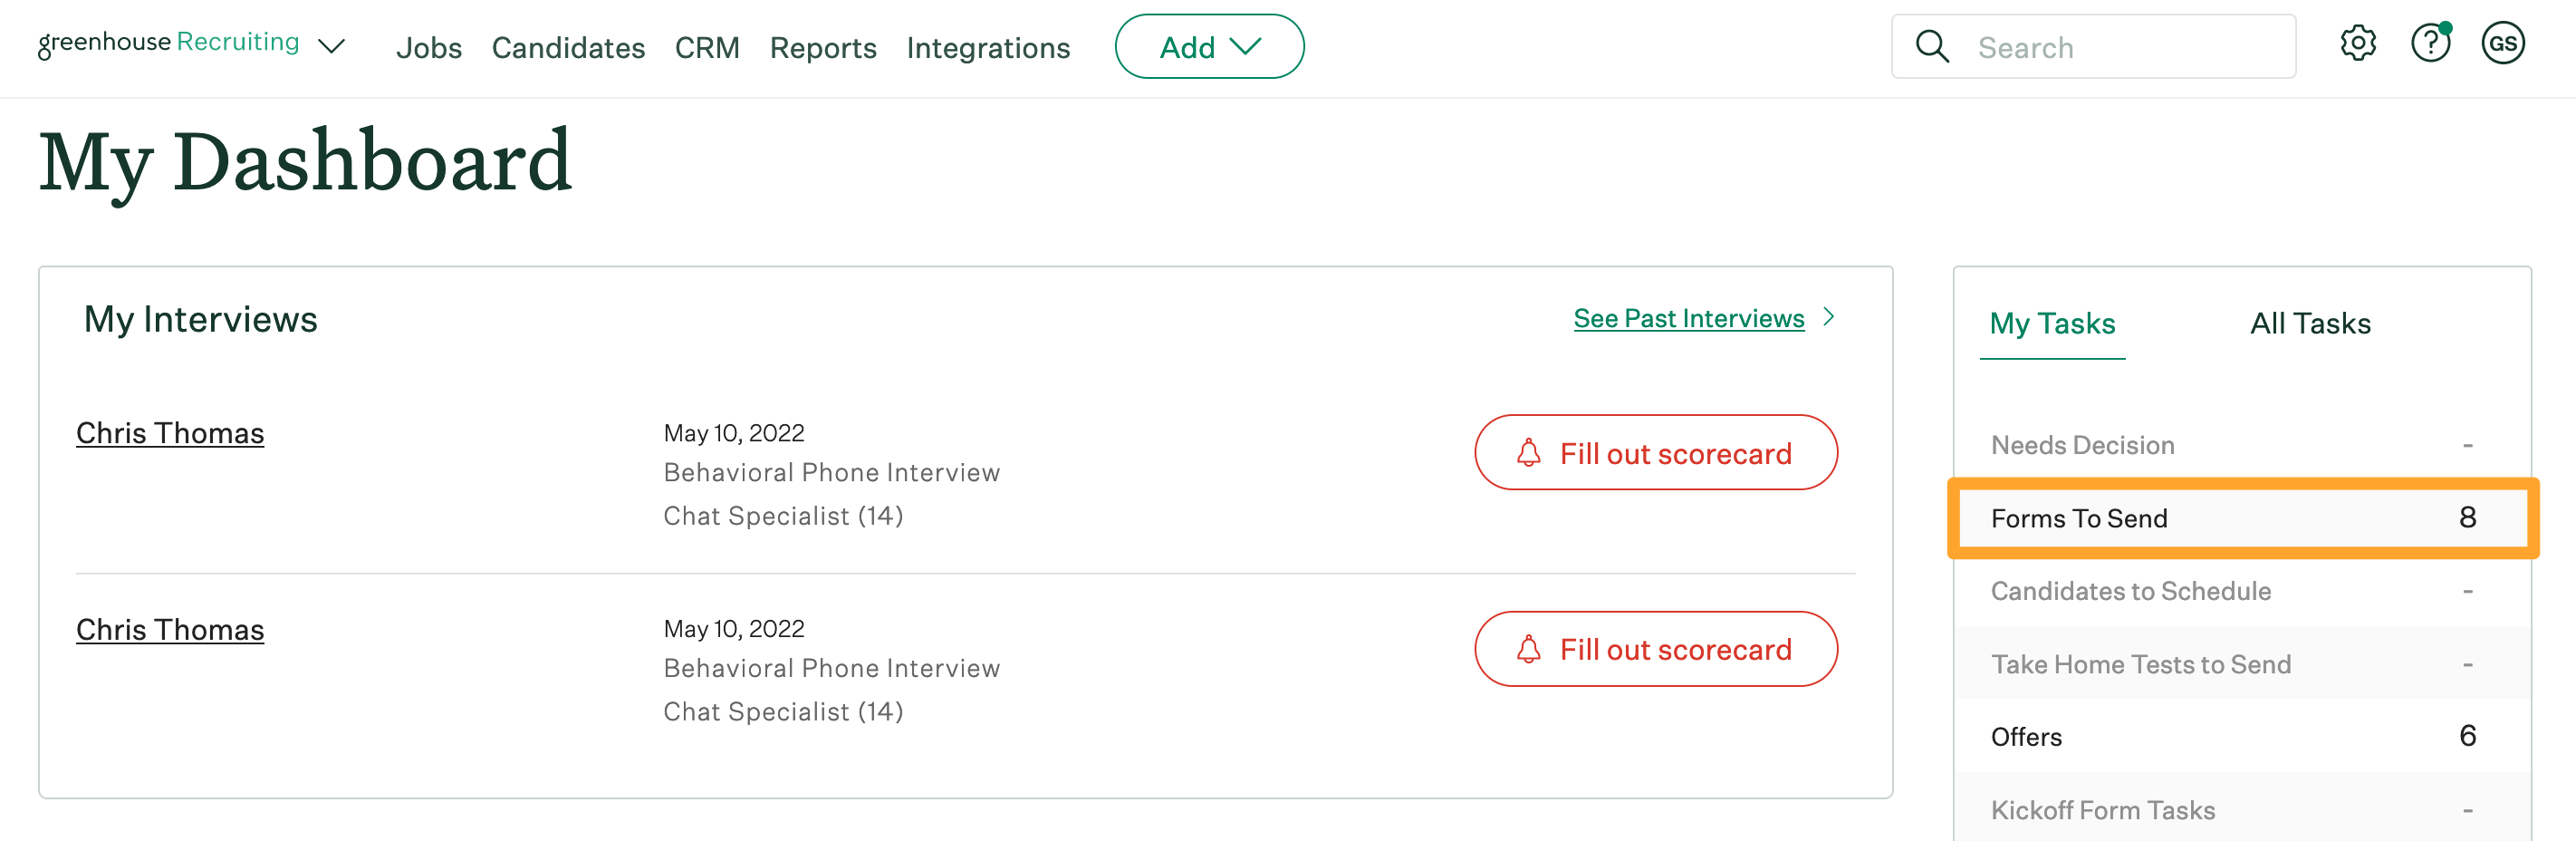Open the Jobs menu item
Viewport: 2576px width, 841px height.
tap(428, 48)
